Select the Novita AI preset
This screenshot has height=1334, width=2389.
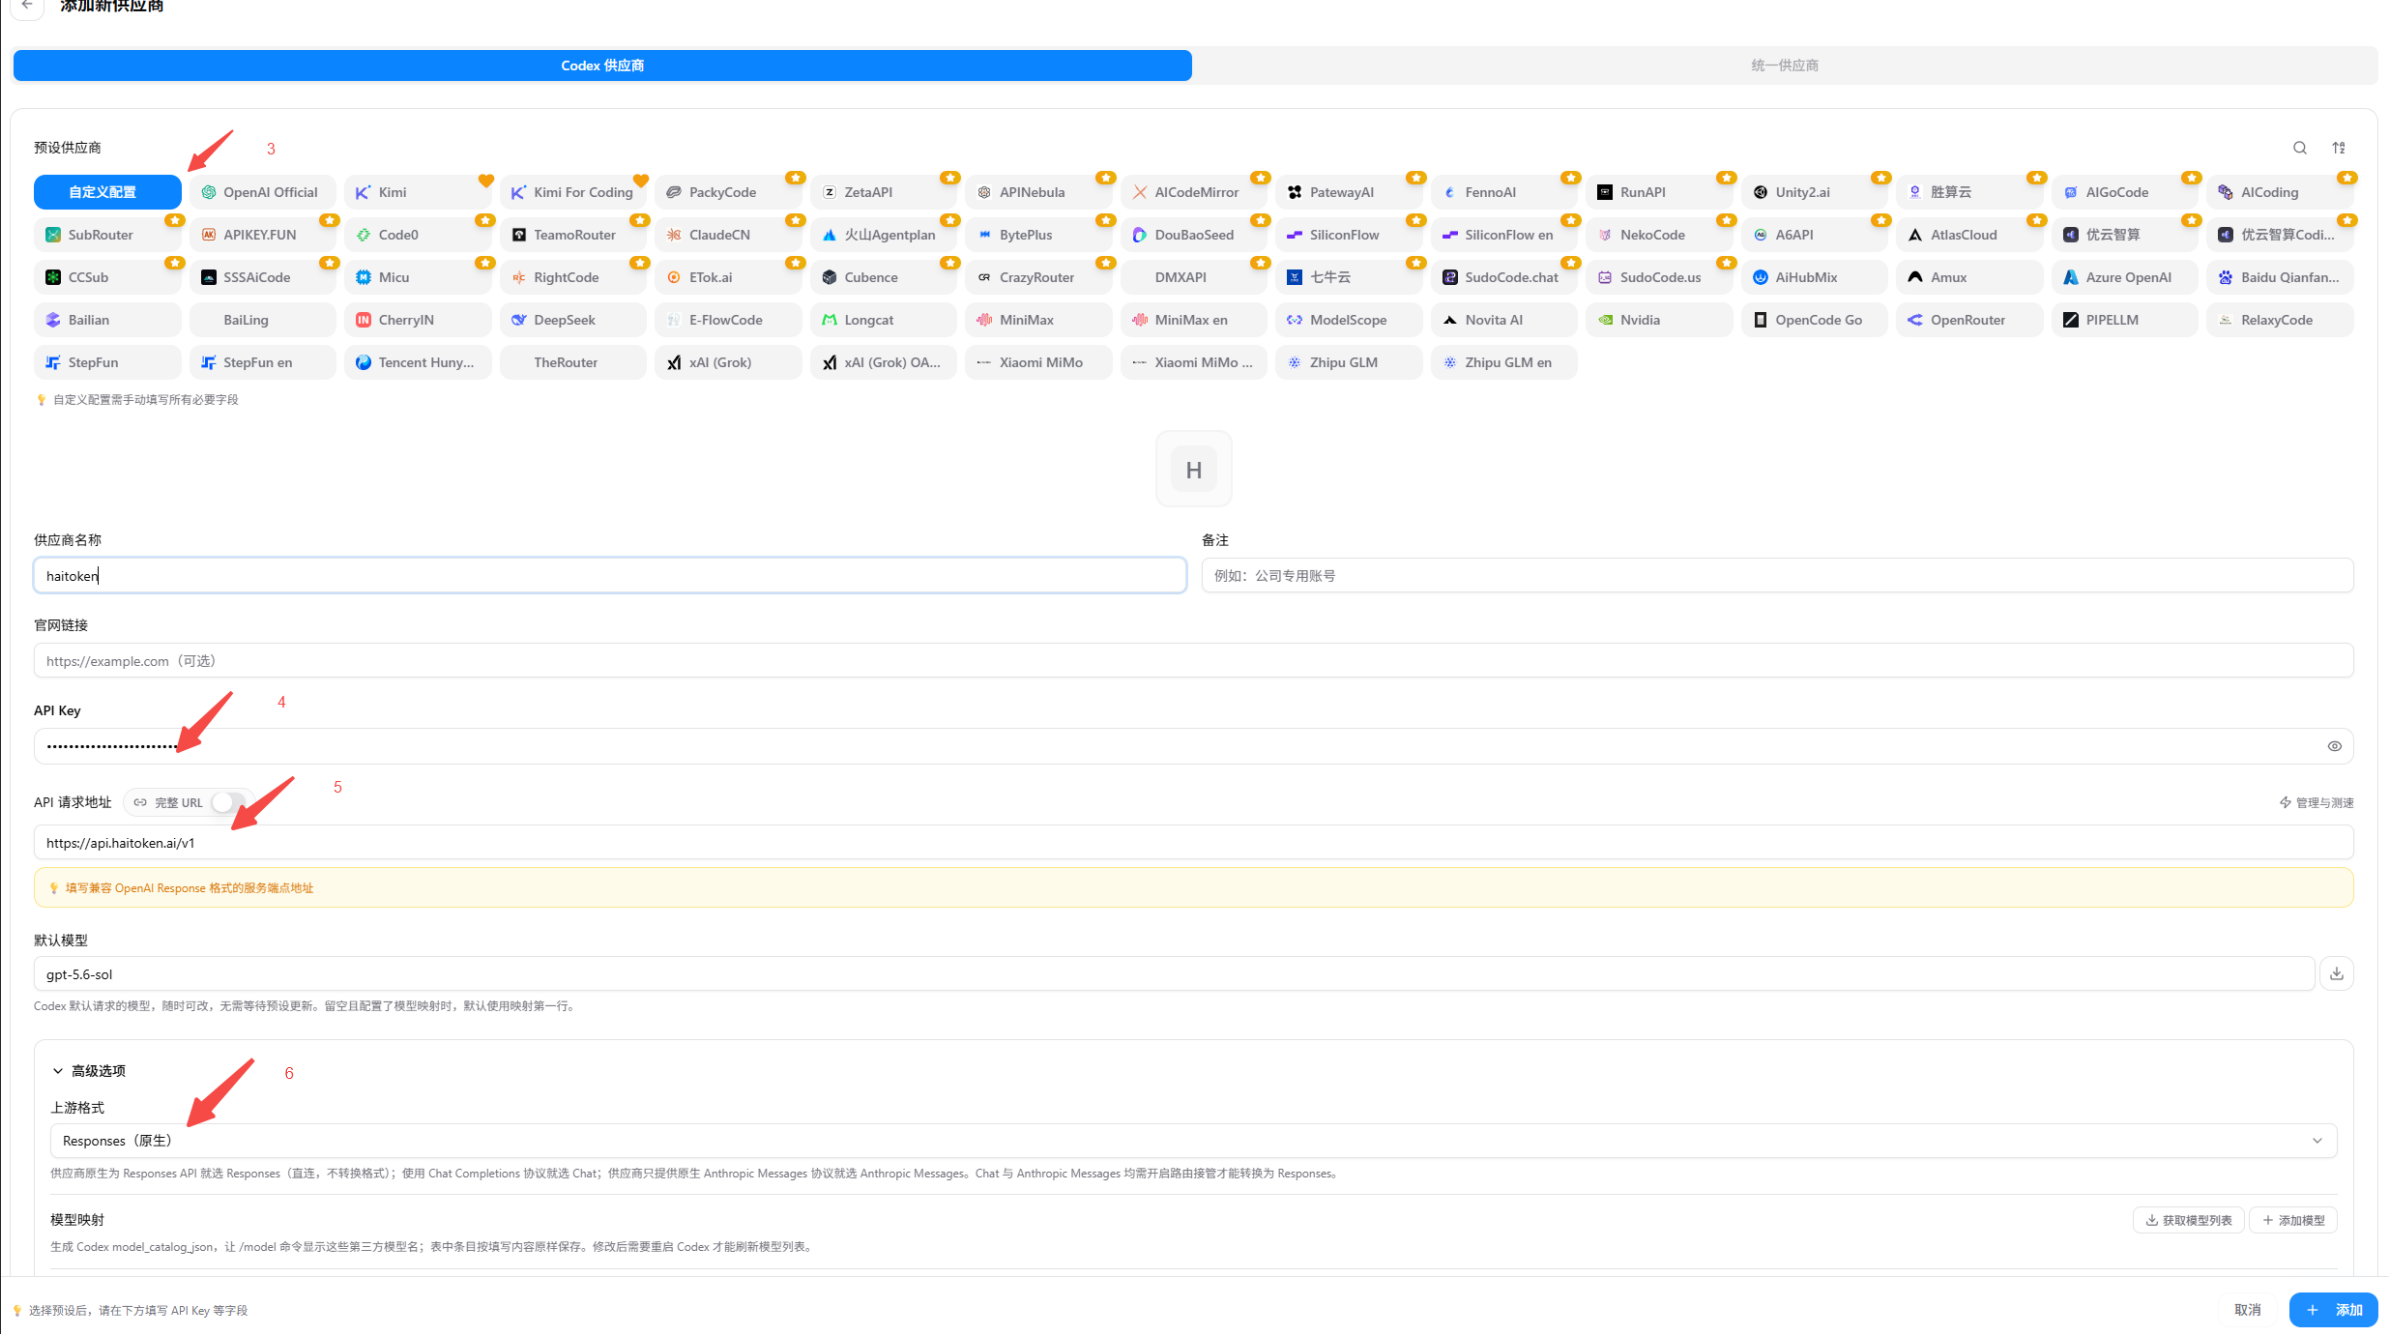click(1504, 320)
